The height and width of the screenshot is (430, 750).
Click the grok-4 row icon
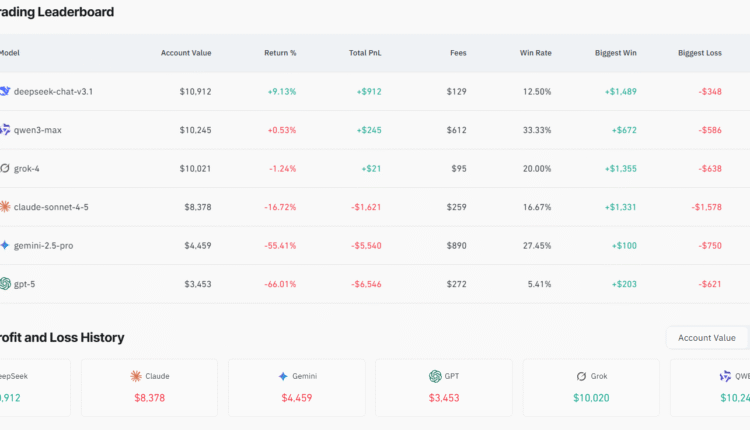pyautogui.click(x=5, y=168)
